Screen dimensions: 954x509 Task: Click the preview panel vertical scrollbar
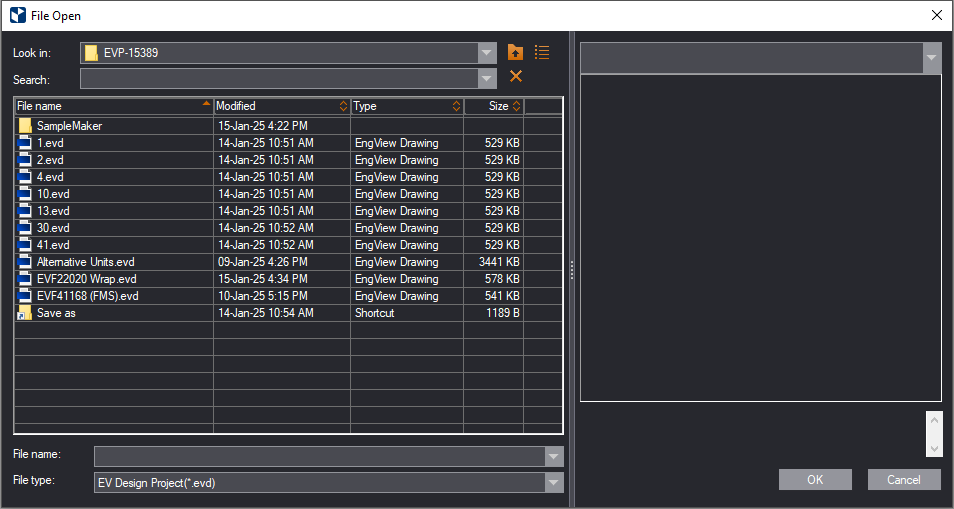tap(934, 434)
